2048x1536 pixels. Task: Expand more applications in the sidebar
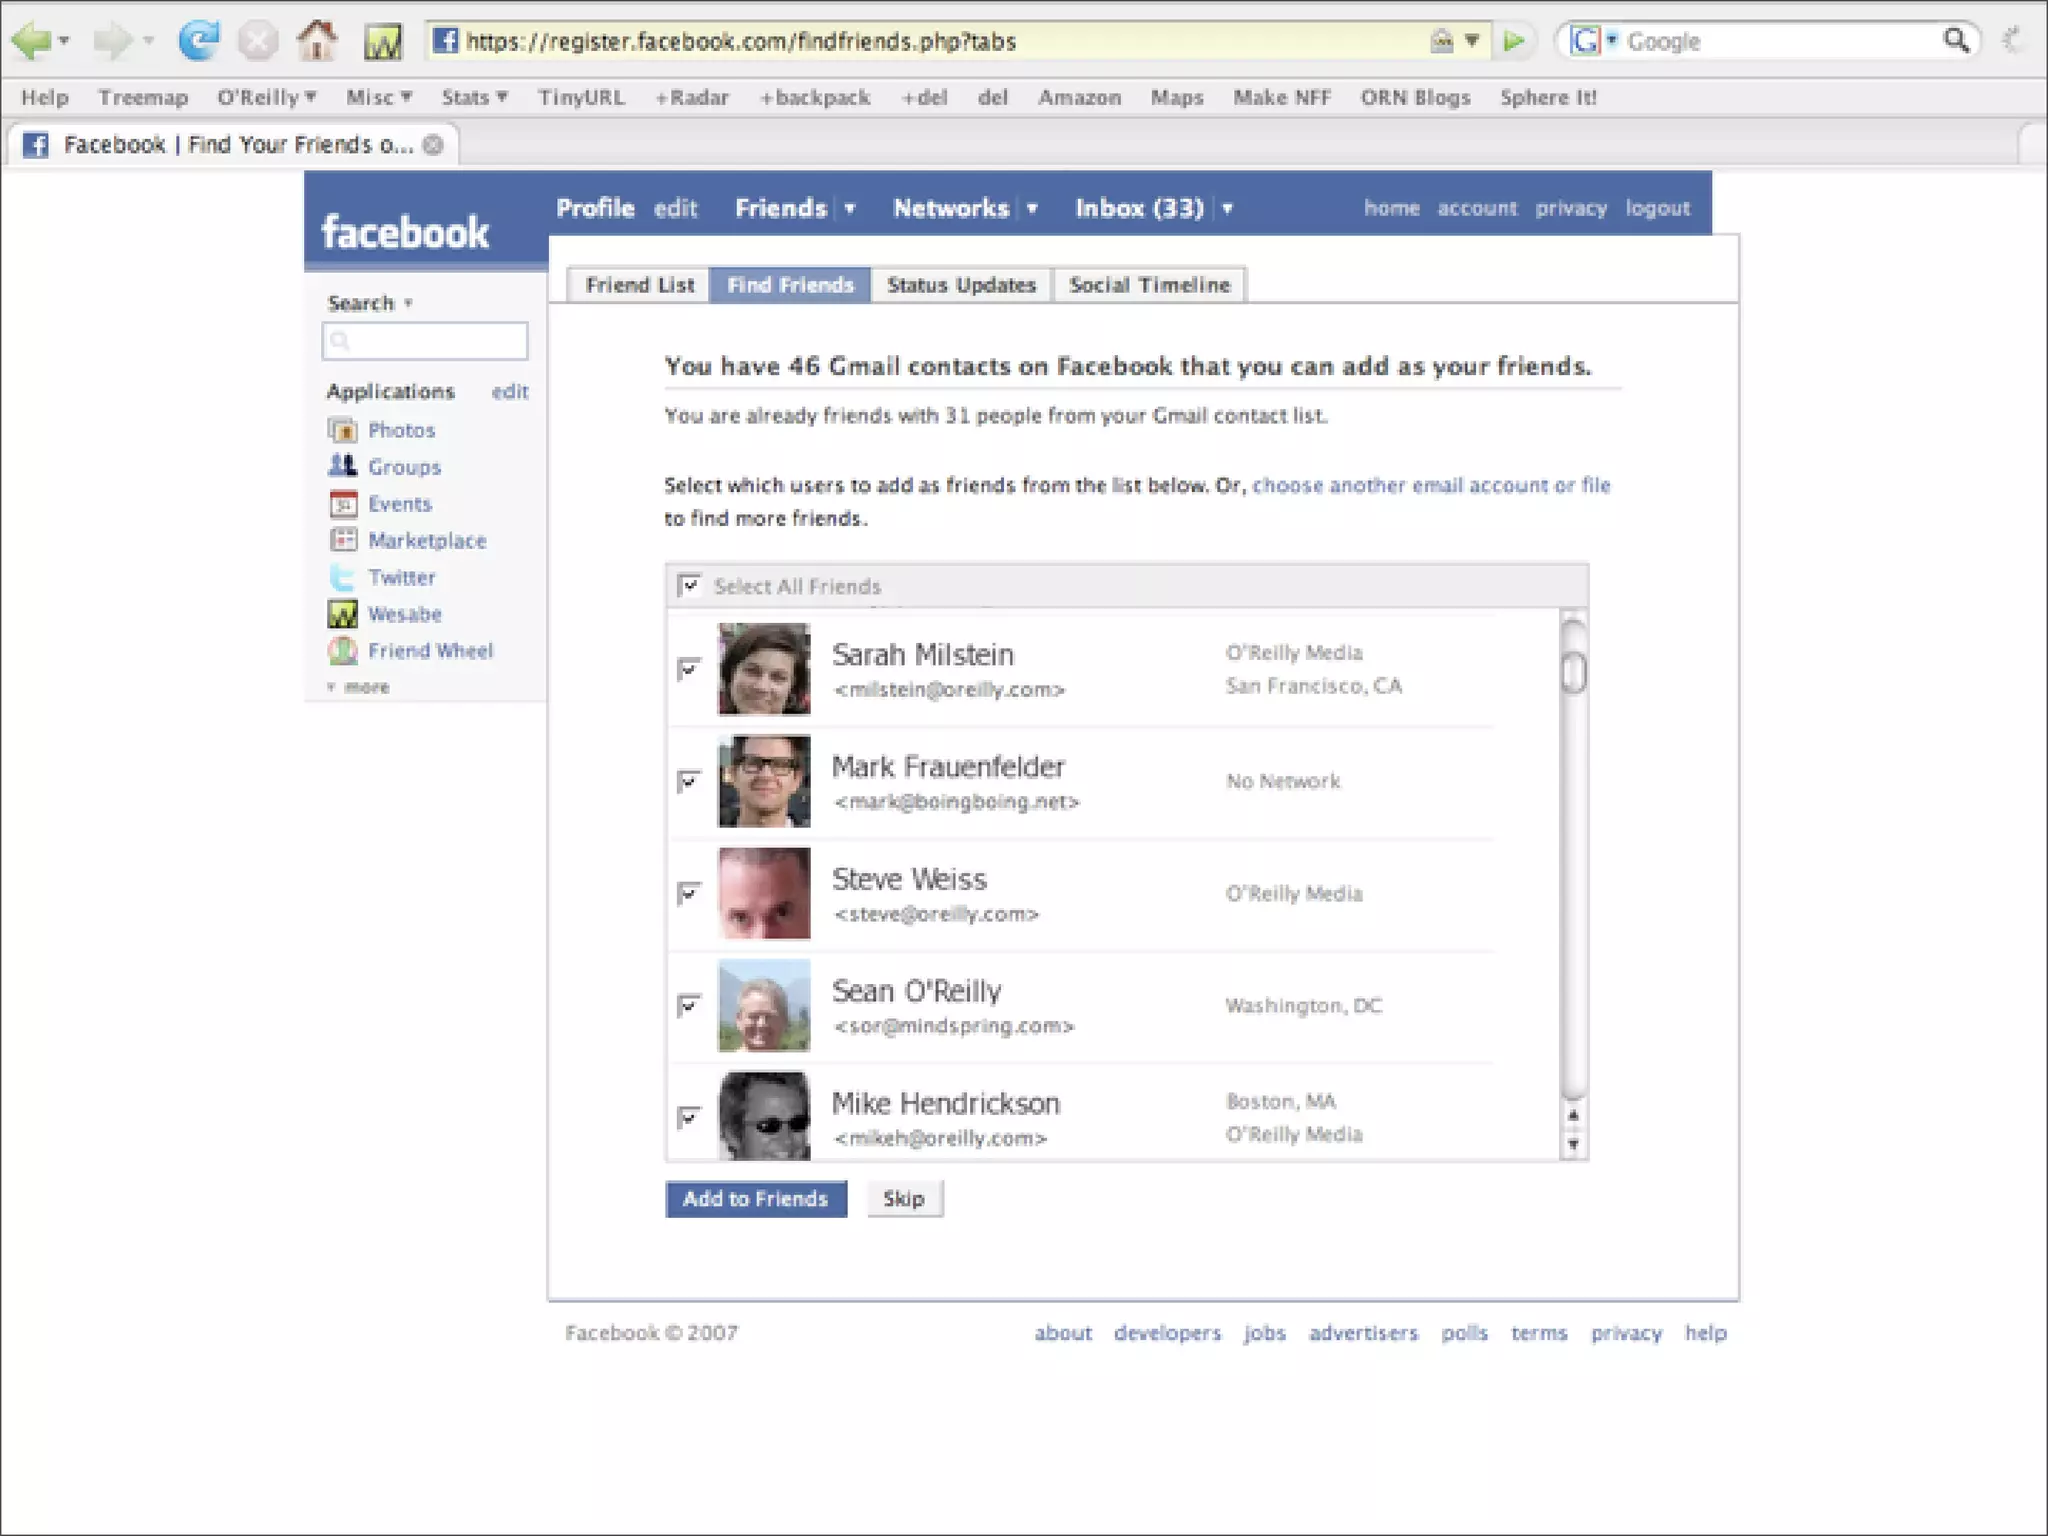(x=358, y=687)
